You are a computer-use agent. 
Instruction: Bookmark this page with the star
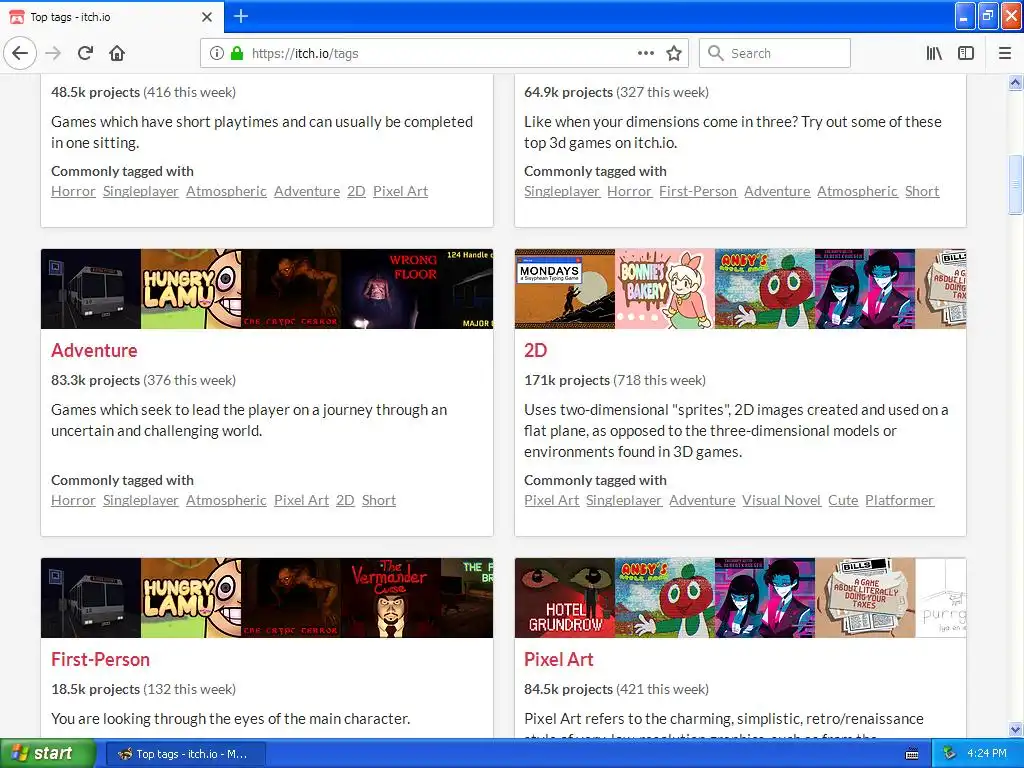pos(674,54)
